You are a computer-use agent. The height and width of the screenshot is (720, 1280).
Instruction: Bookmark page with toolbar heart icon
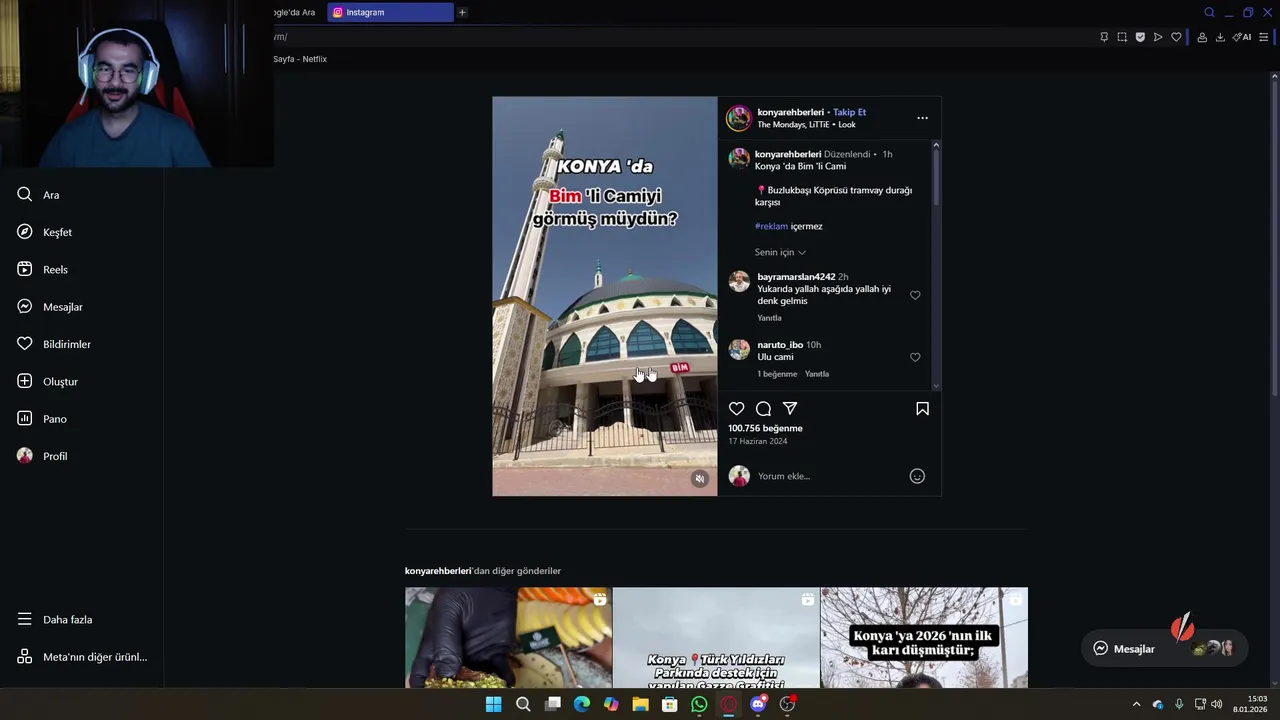click(x=1176, y=37)
